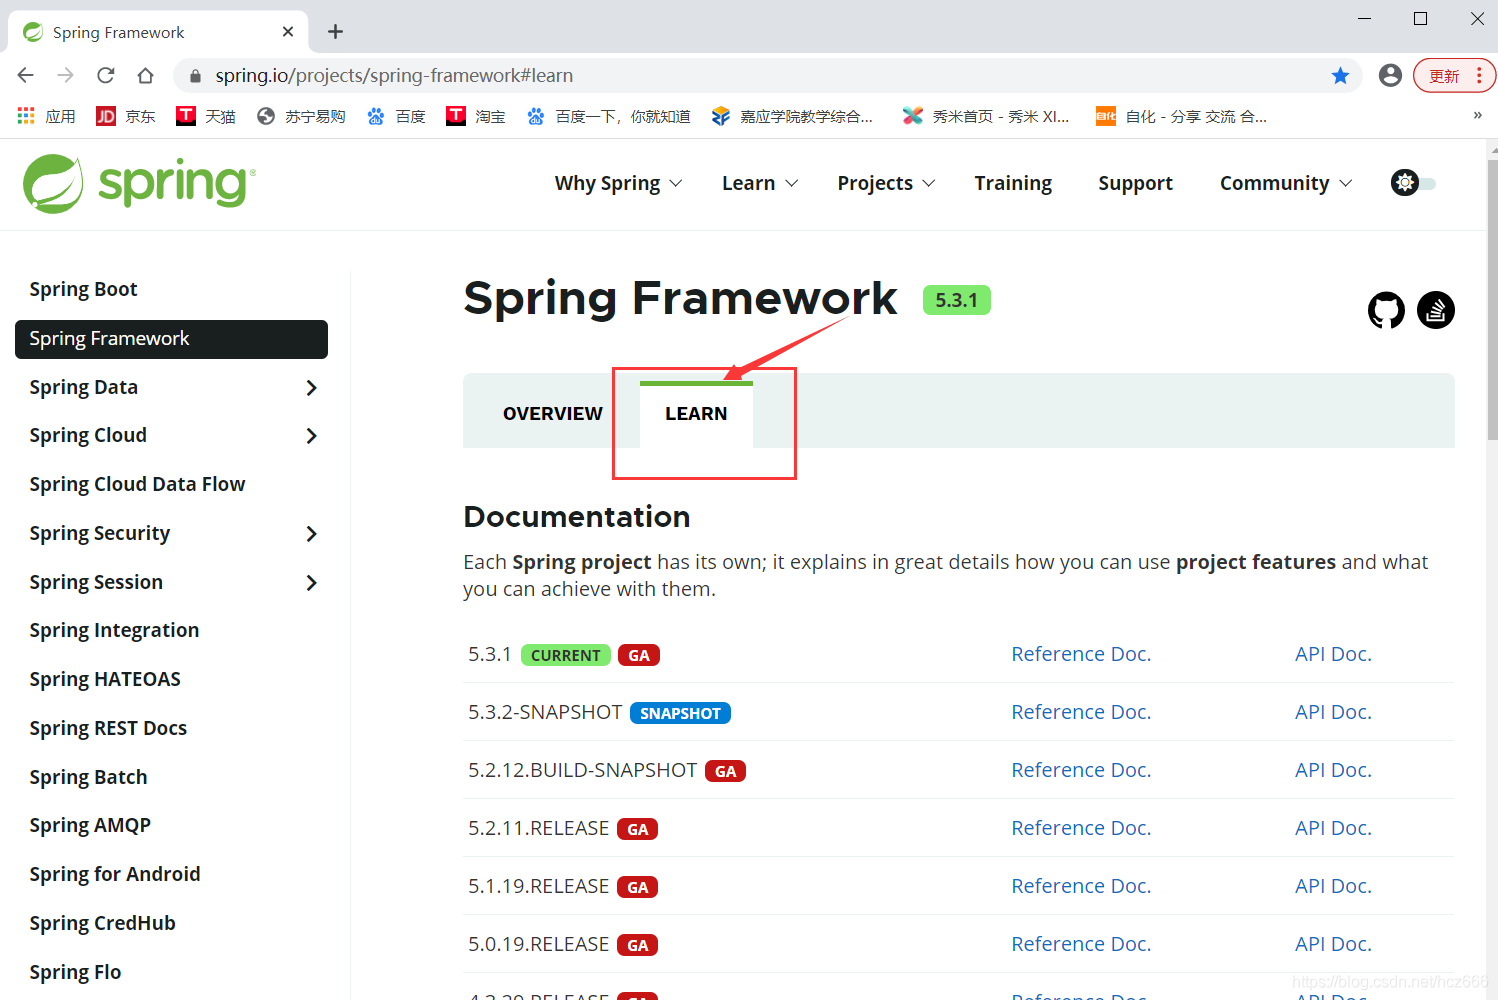Open the Training header link

click(1013, 183)
